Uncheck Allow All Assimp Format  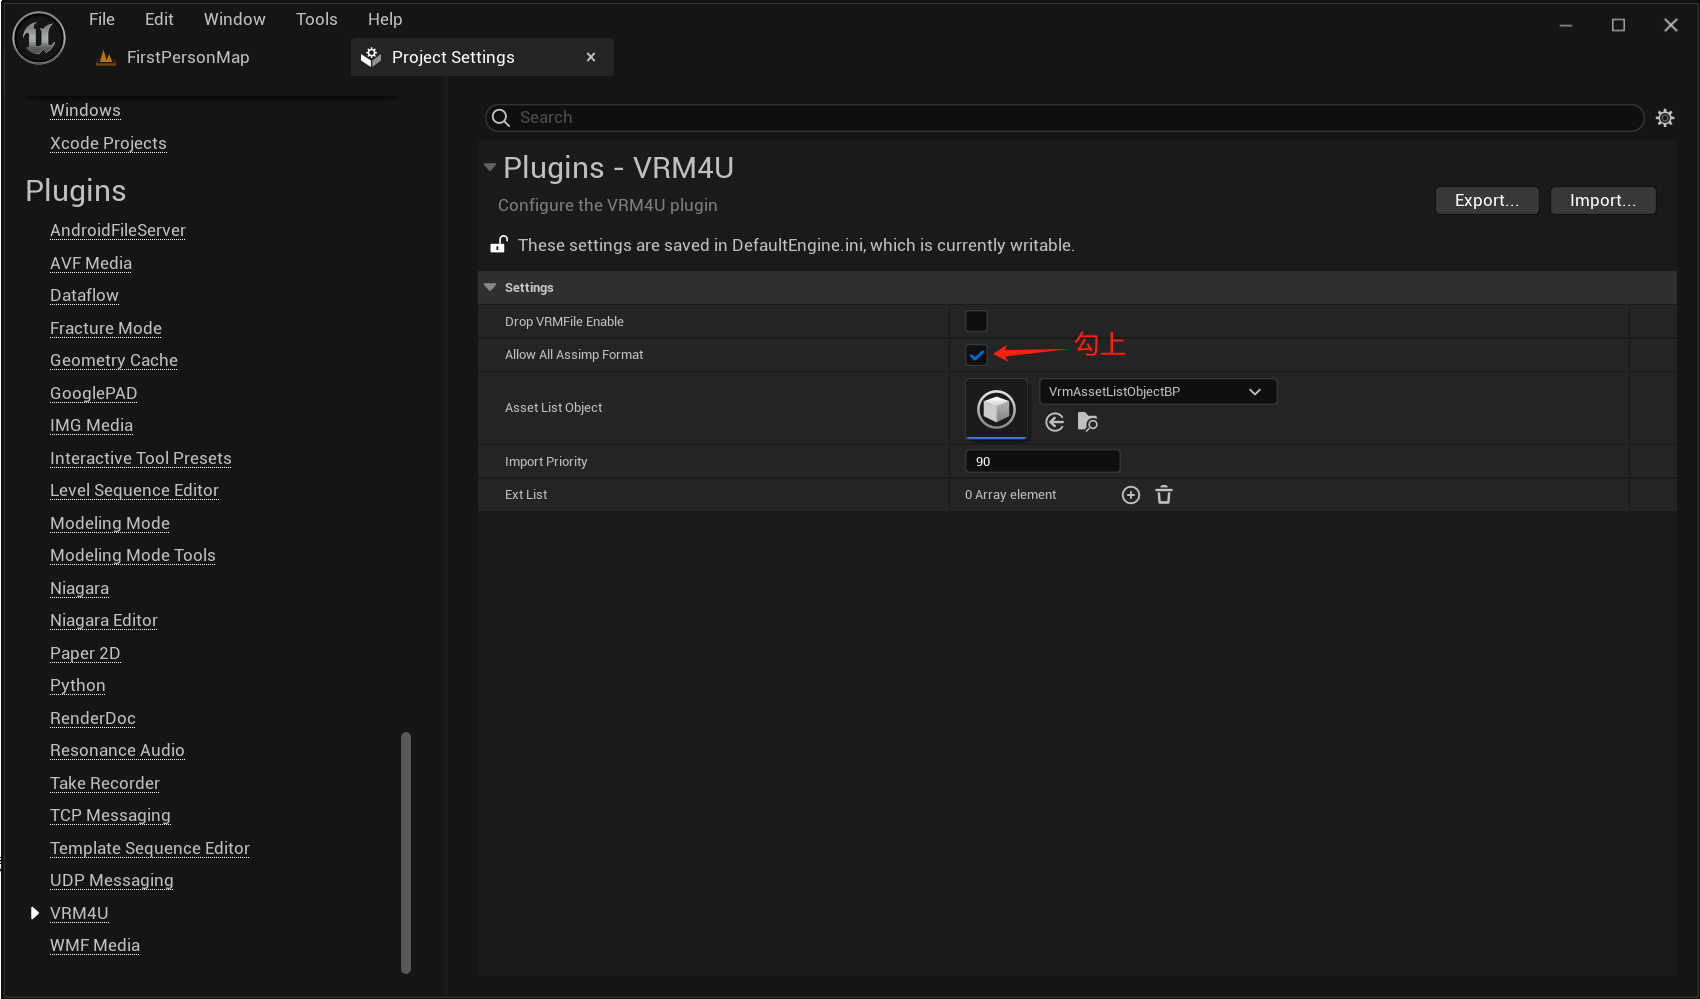tap(976, 355)
